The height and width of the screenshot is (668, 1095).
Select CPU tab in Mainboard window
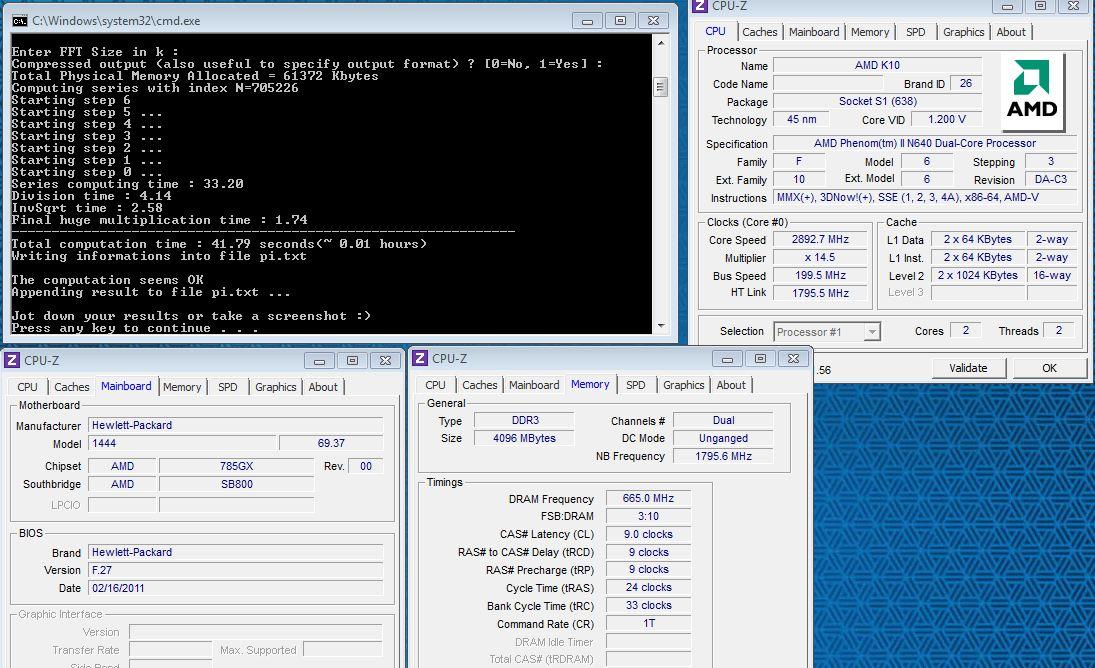click(x=27, y=387)
